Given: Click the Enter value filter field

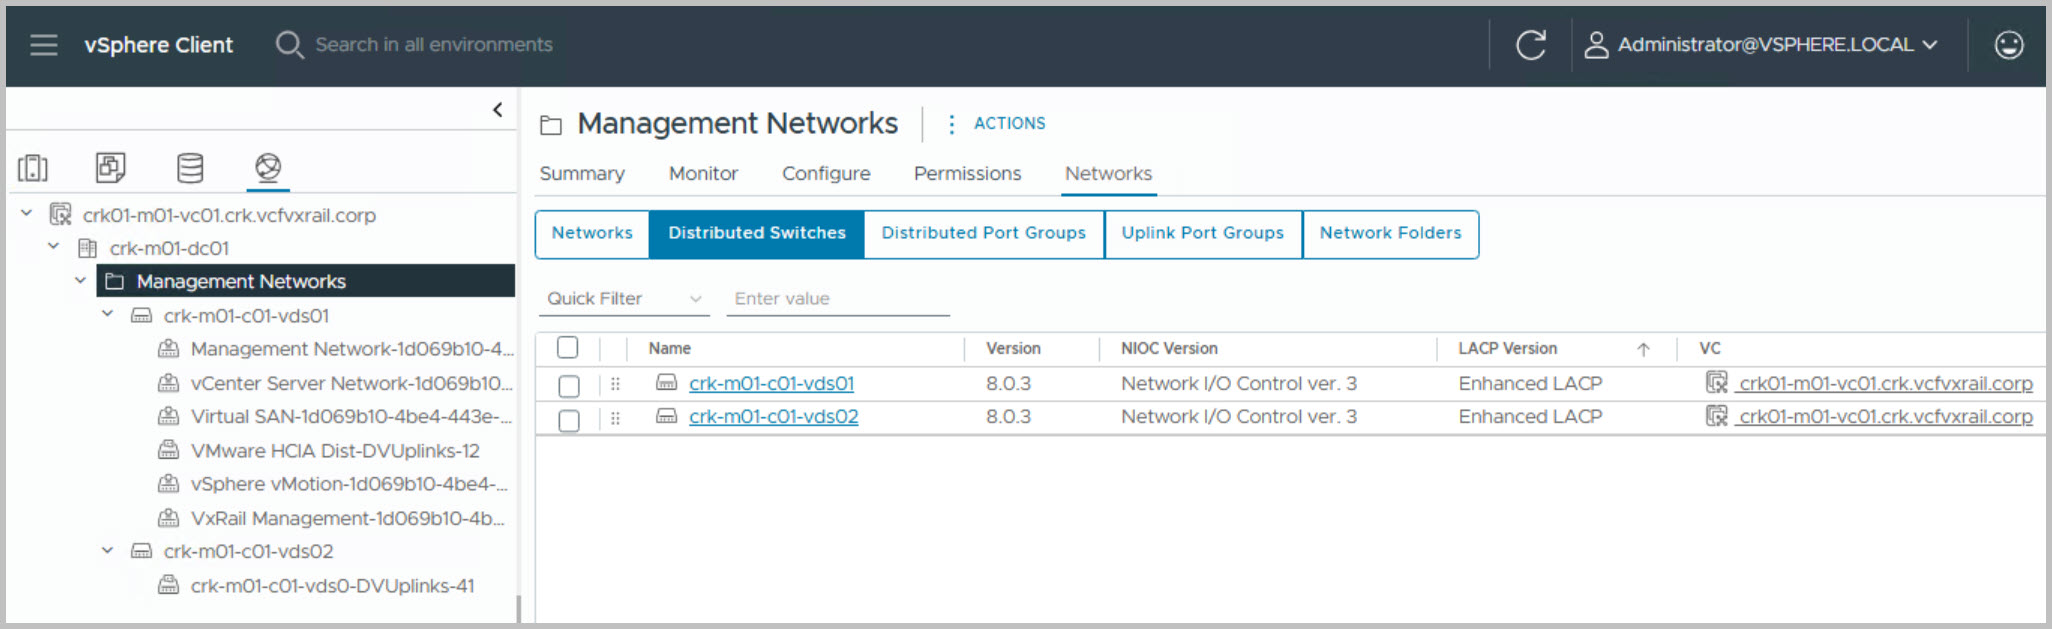Looking at the screenshot, I should 837,299.
